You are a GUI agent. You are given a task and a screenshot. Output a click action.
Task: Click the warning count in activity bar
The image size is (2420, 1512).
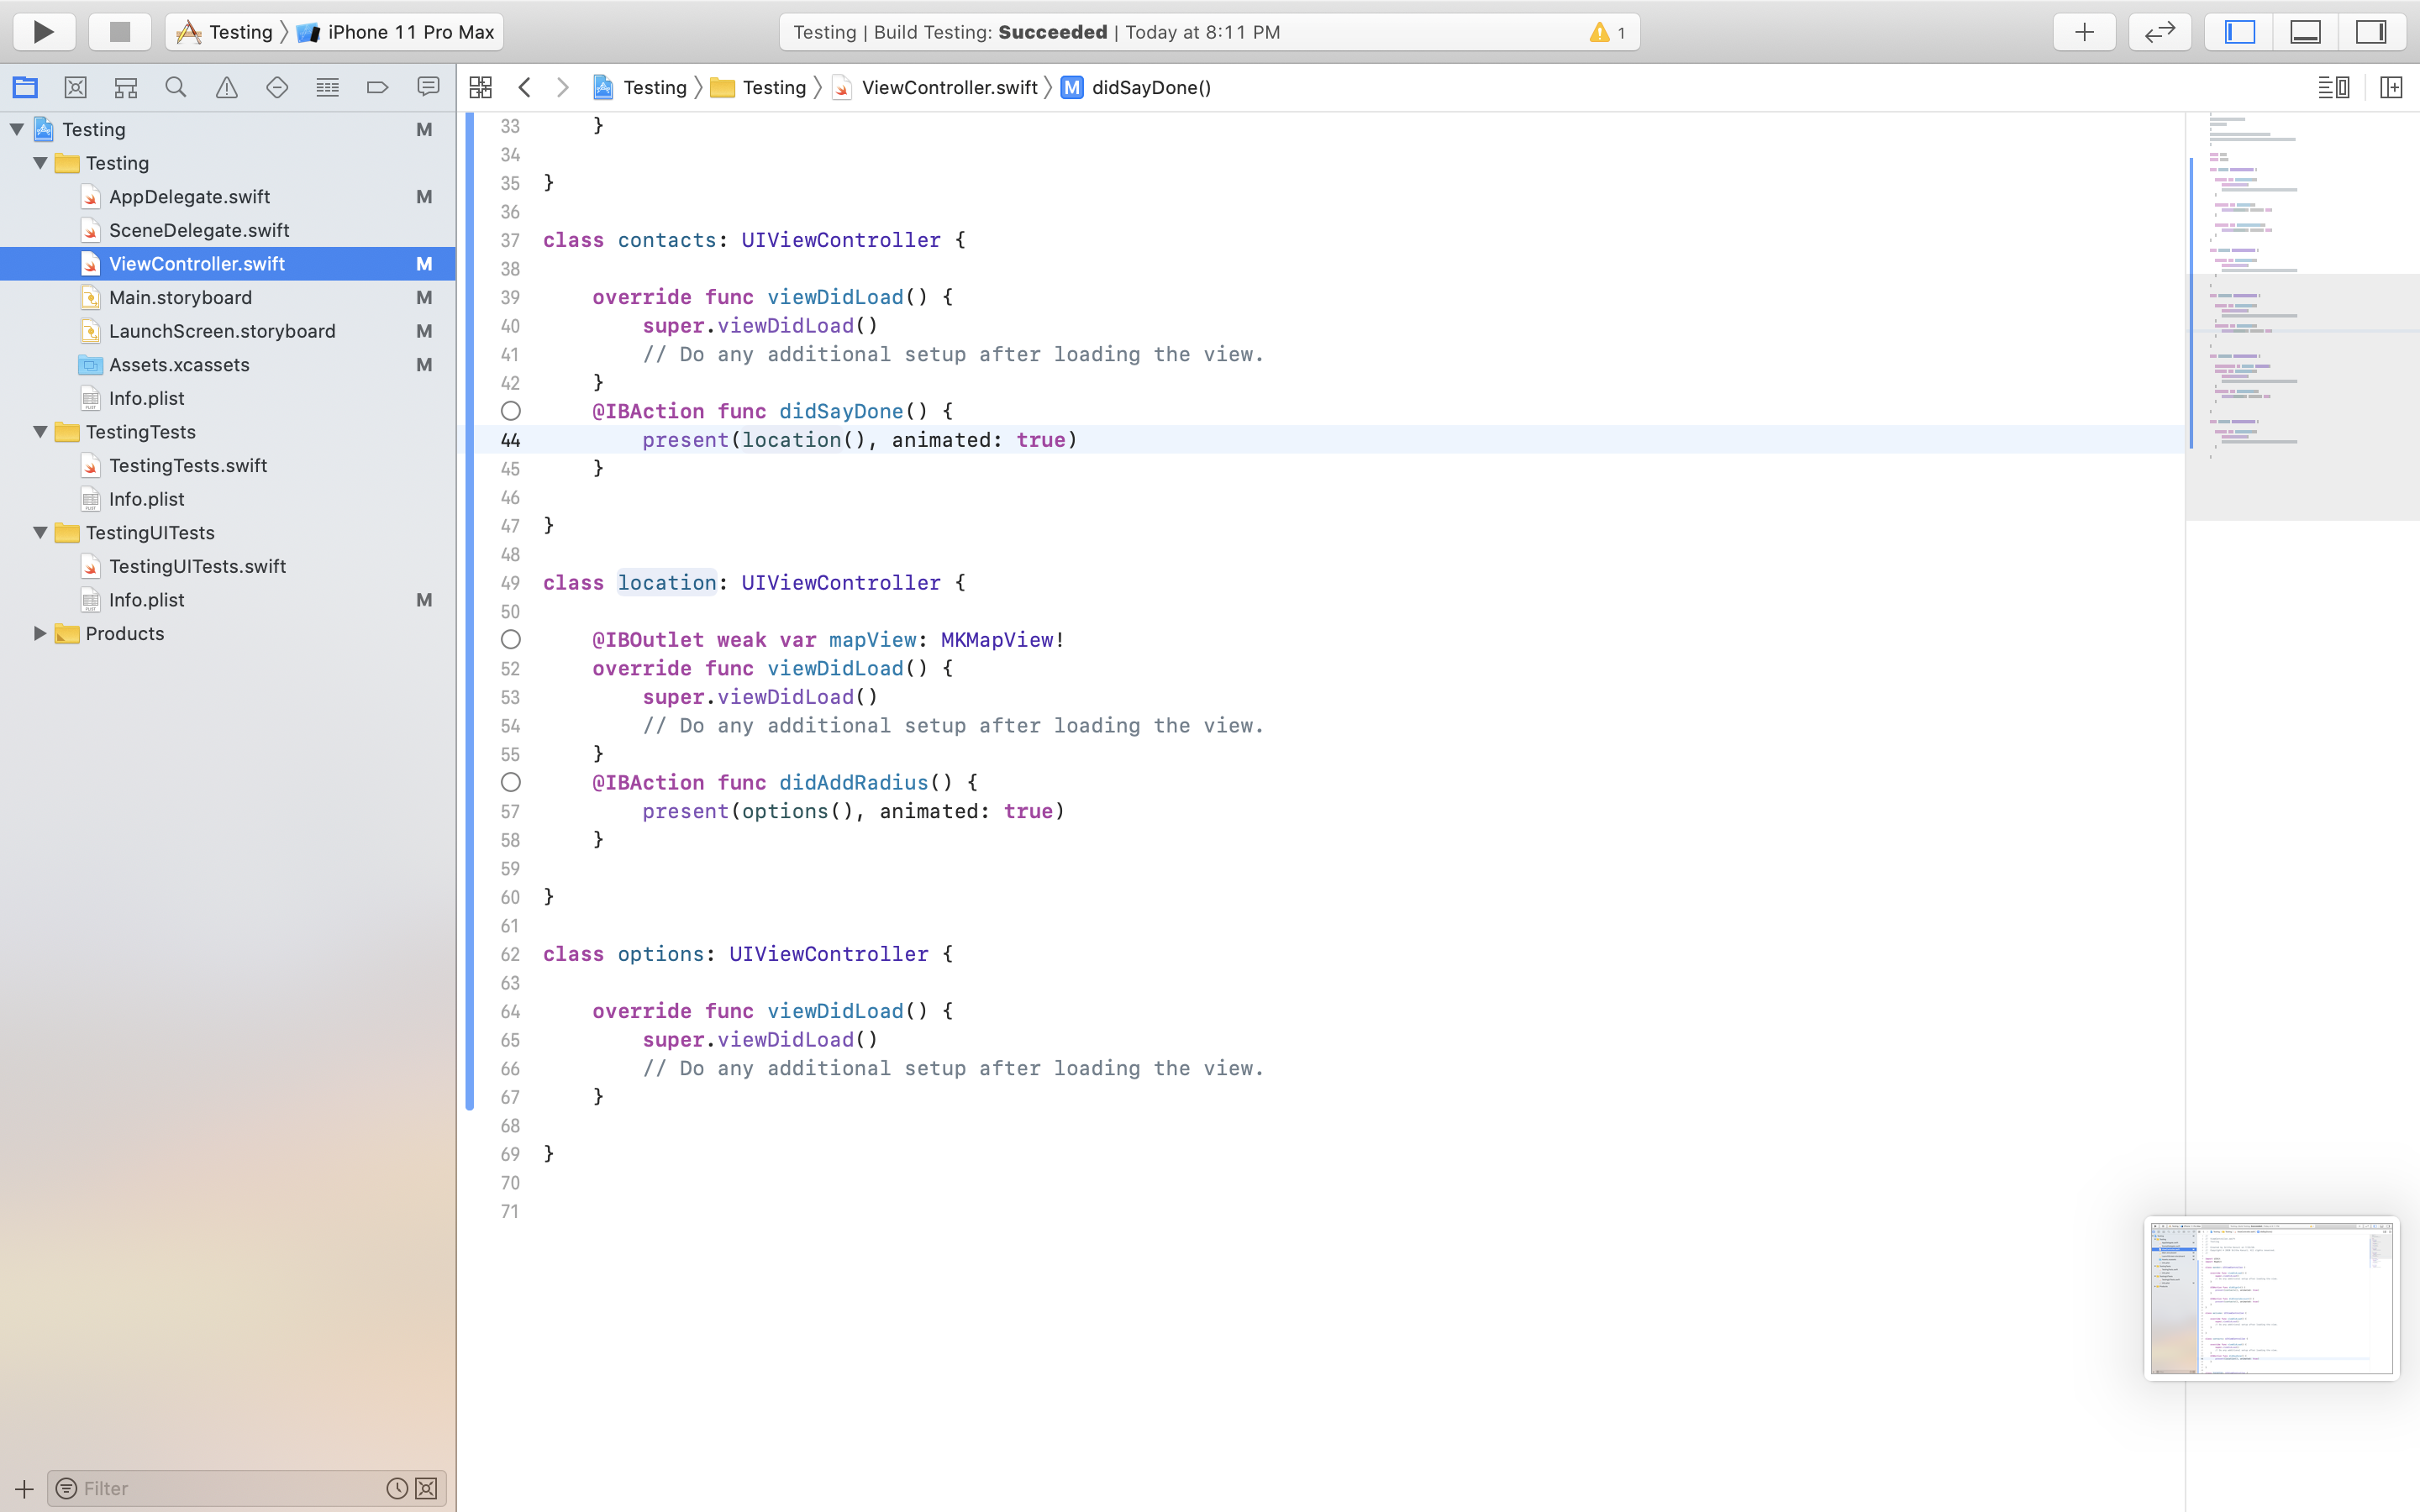tap(1608, 32)
